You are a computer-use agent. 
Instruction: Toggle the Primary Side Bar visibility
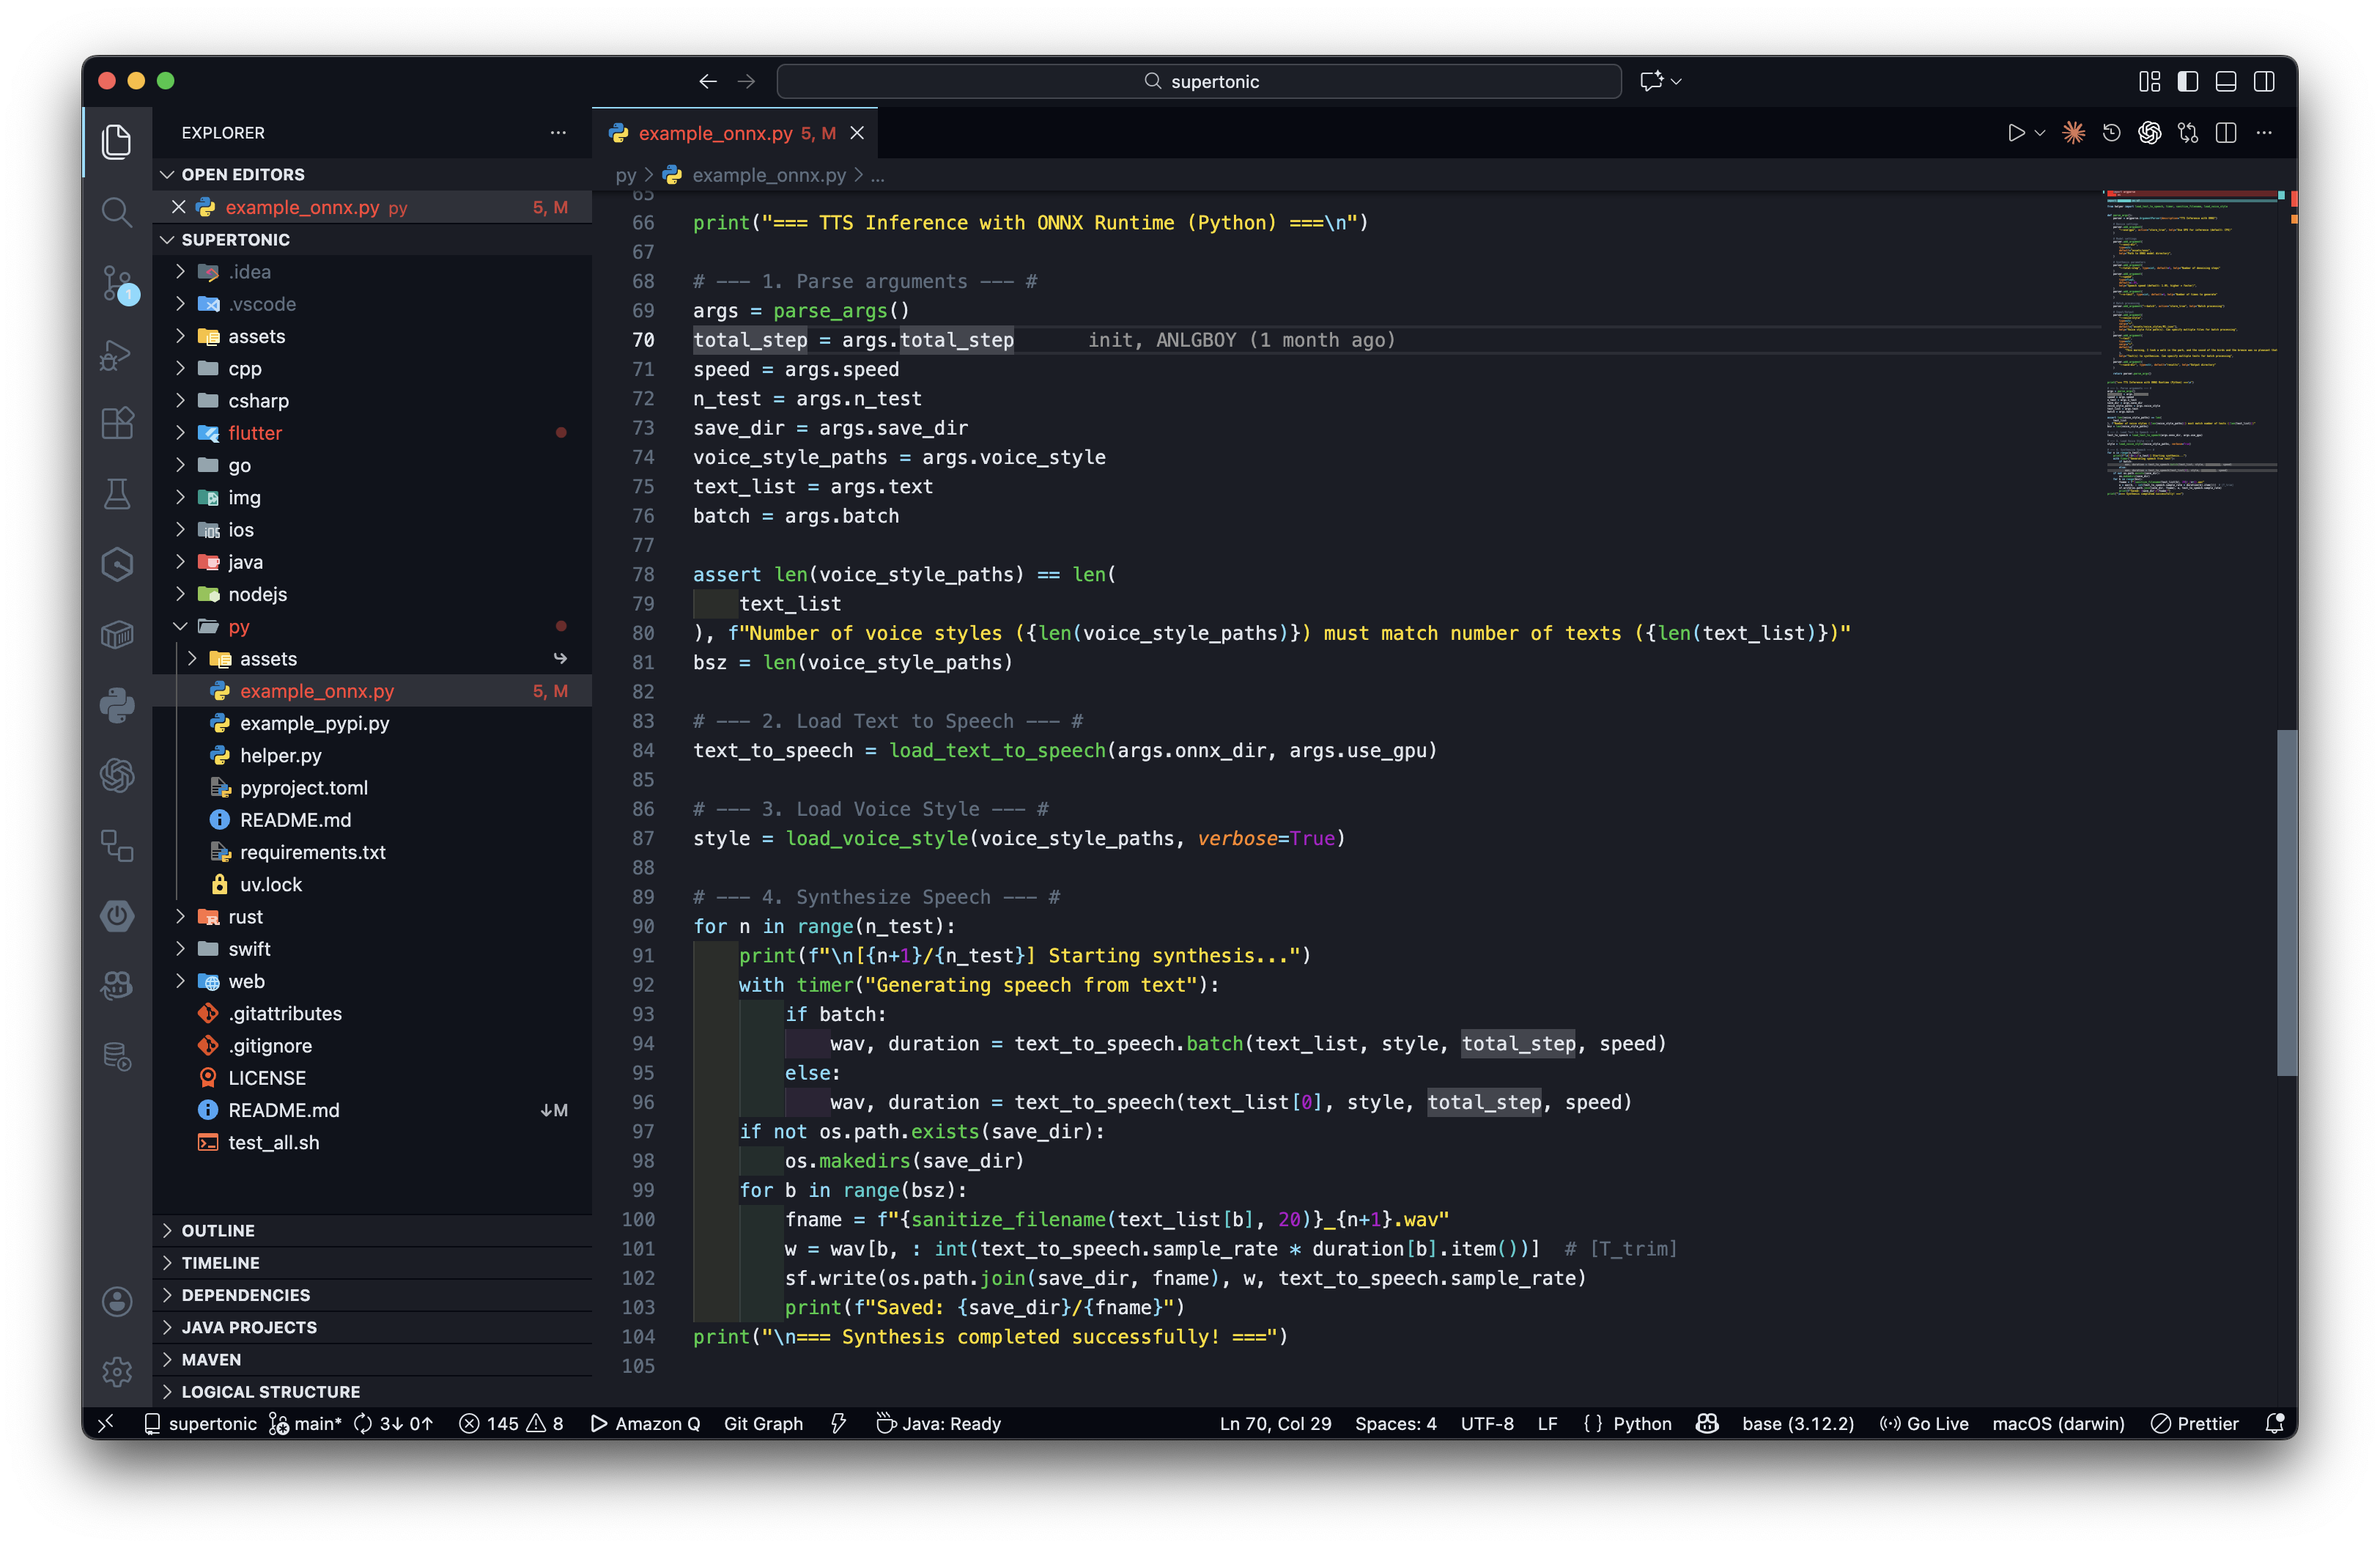click(2187, 81)
